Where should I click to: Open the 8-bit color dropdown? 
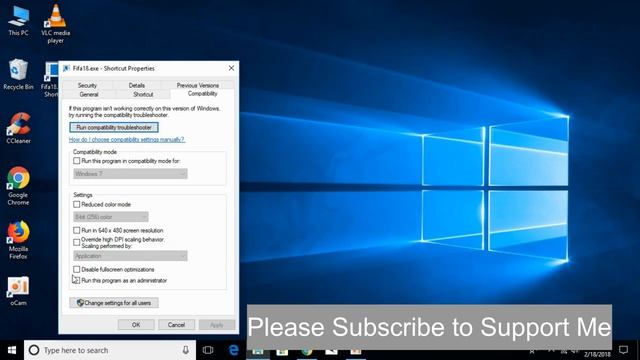point(111,217)
